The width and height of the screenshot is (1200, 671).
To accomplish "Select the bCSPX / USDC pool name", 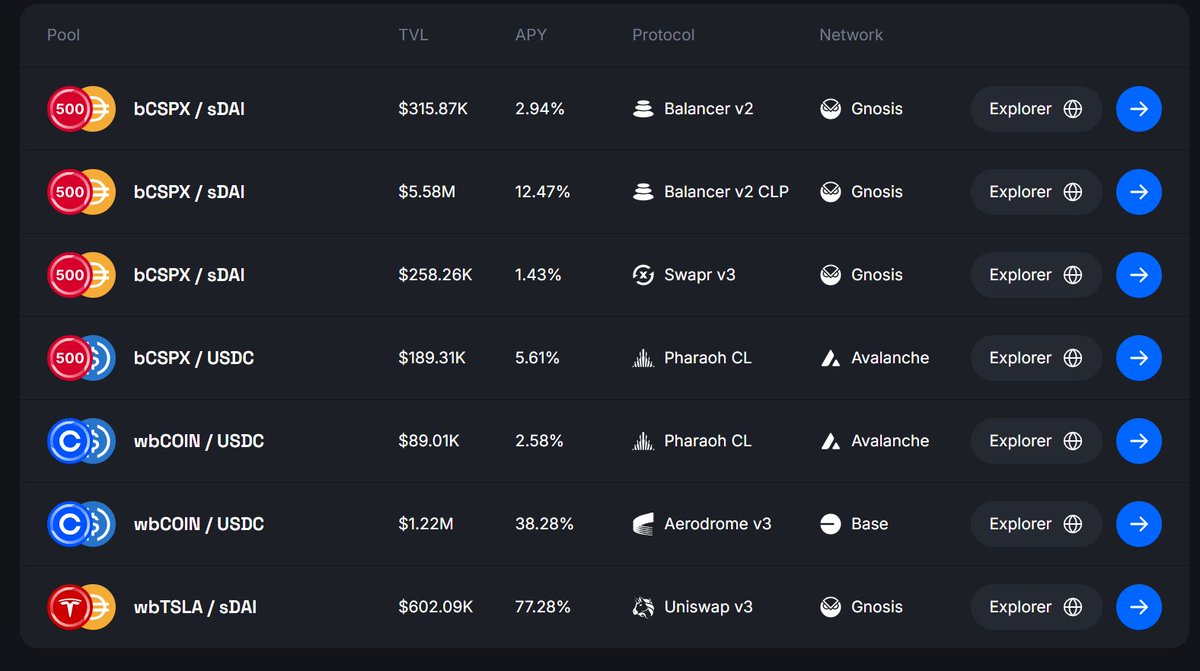I will 194,358.
